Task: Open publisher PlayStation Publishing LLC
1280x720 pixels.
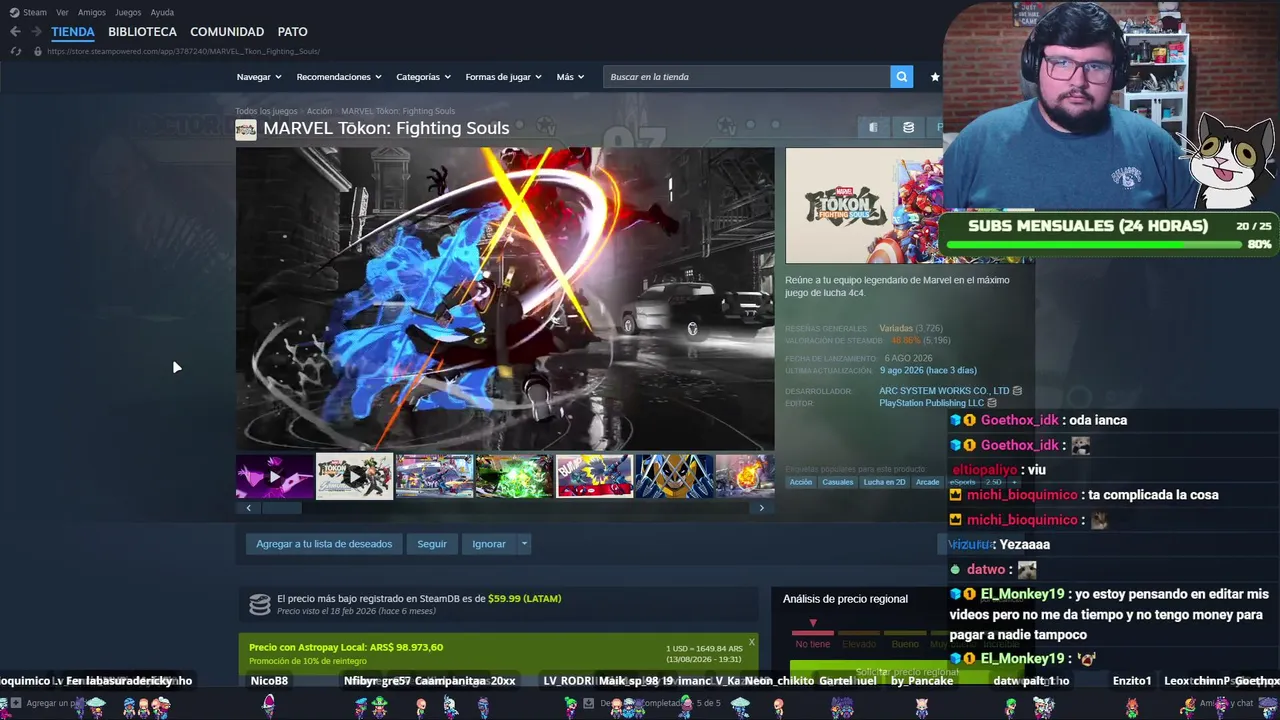Action: pos(932,403)
